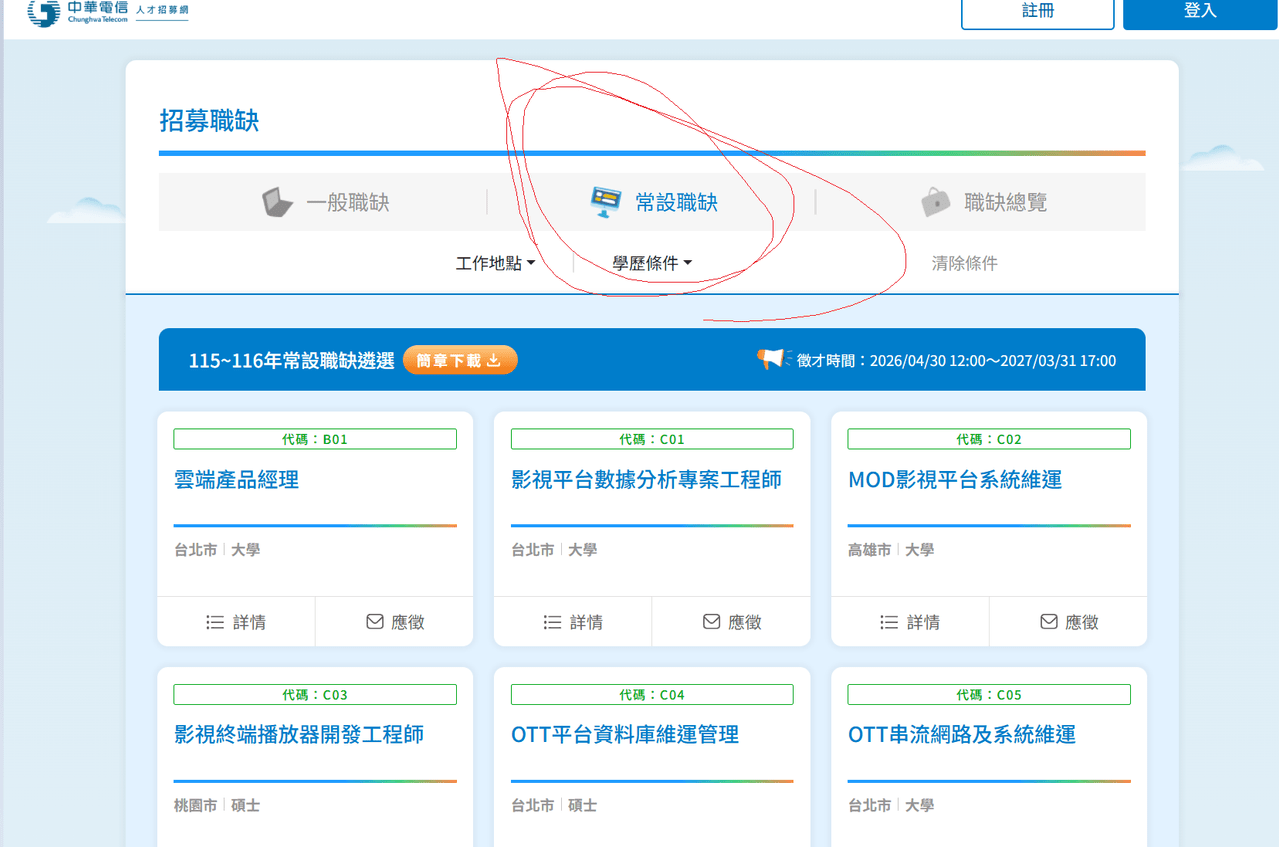Click the briefcase icon beside 職缺總覽
The image size is (1279, 847).
(x=936, y=202)
